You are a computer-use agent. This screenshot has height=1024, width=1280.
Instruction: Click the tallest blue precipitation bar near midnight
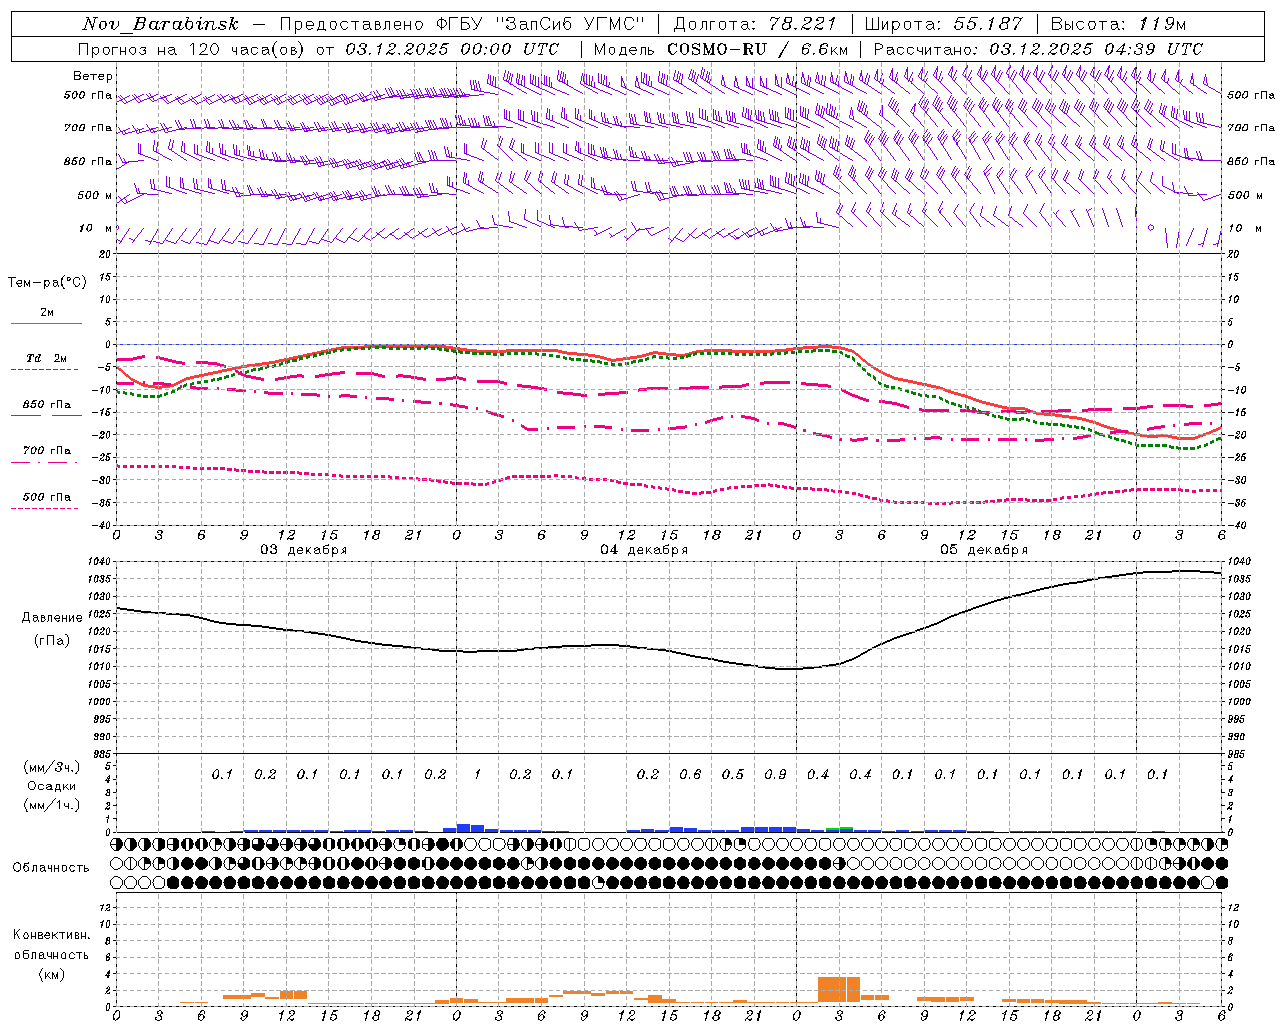[463, 828]
